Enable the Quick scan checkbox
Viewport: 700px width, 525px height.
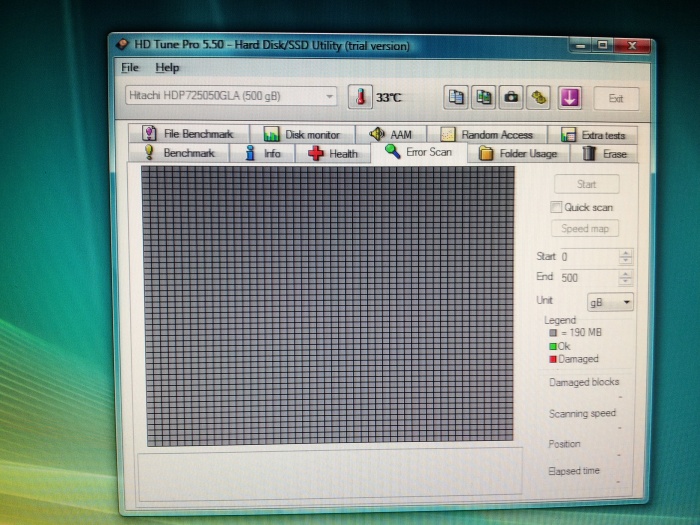pos(556,207)
